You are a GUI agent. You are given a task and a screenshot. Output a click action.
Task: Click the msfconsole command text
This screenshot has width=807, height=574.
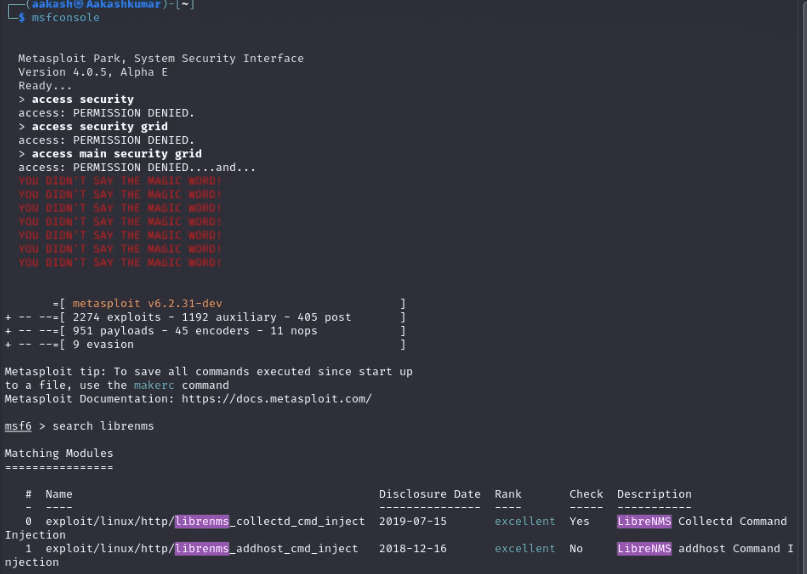(x=65, y=18)
